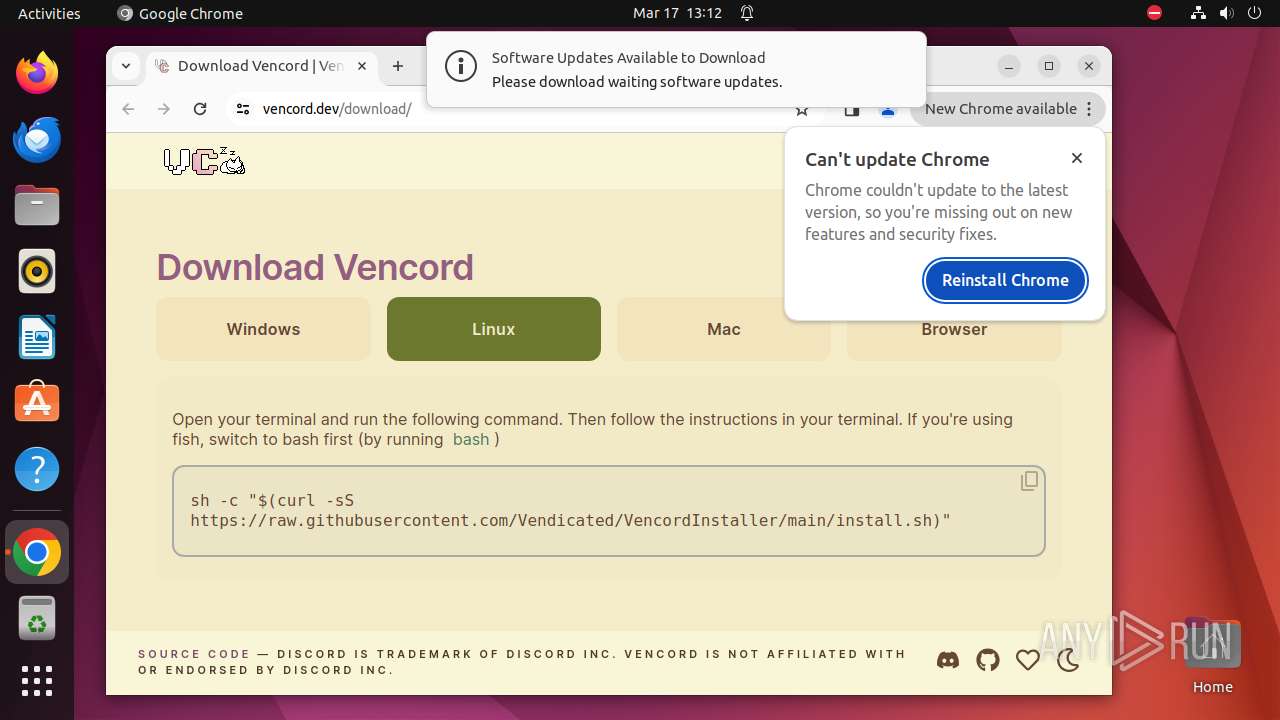Open Rhythmbox music player in dock
Image resolution: width=1280 pixels, height=720 pixels.
[37, 271]
